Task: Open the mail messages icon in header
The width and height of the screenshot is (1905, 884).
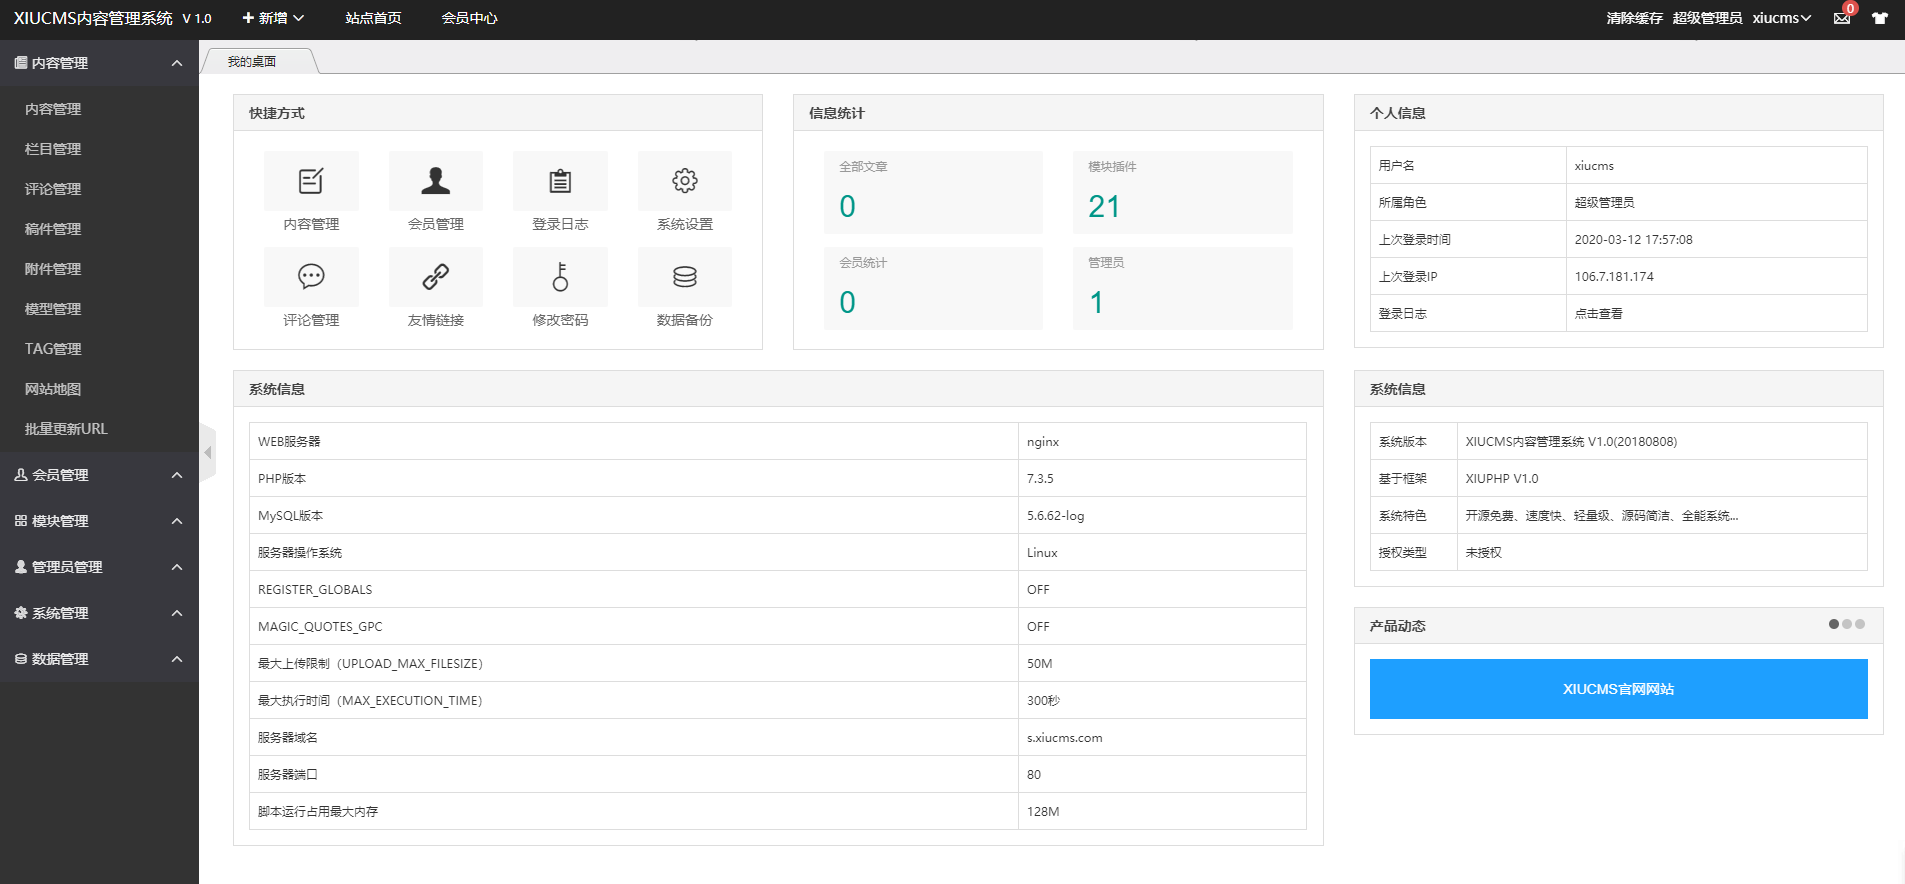Action: click(1841, 18)
